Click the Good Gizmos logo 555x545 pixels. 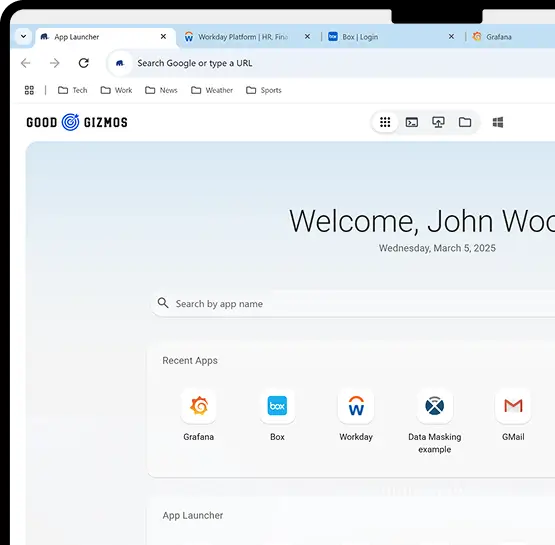pyautogui.click(x=77, y=122)
